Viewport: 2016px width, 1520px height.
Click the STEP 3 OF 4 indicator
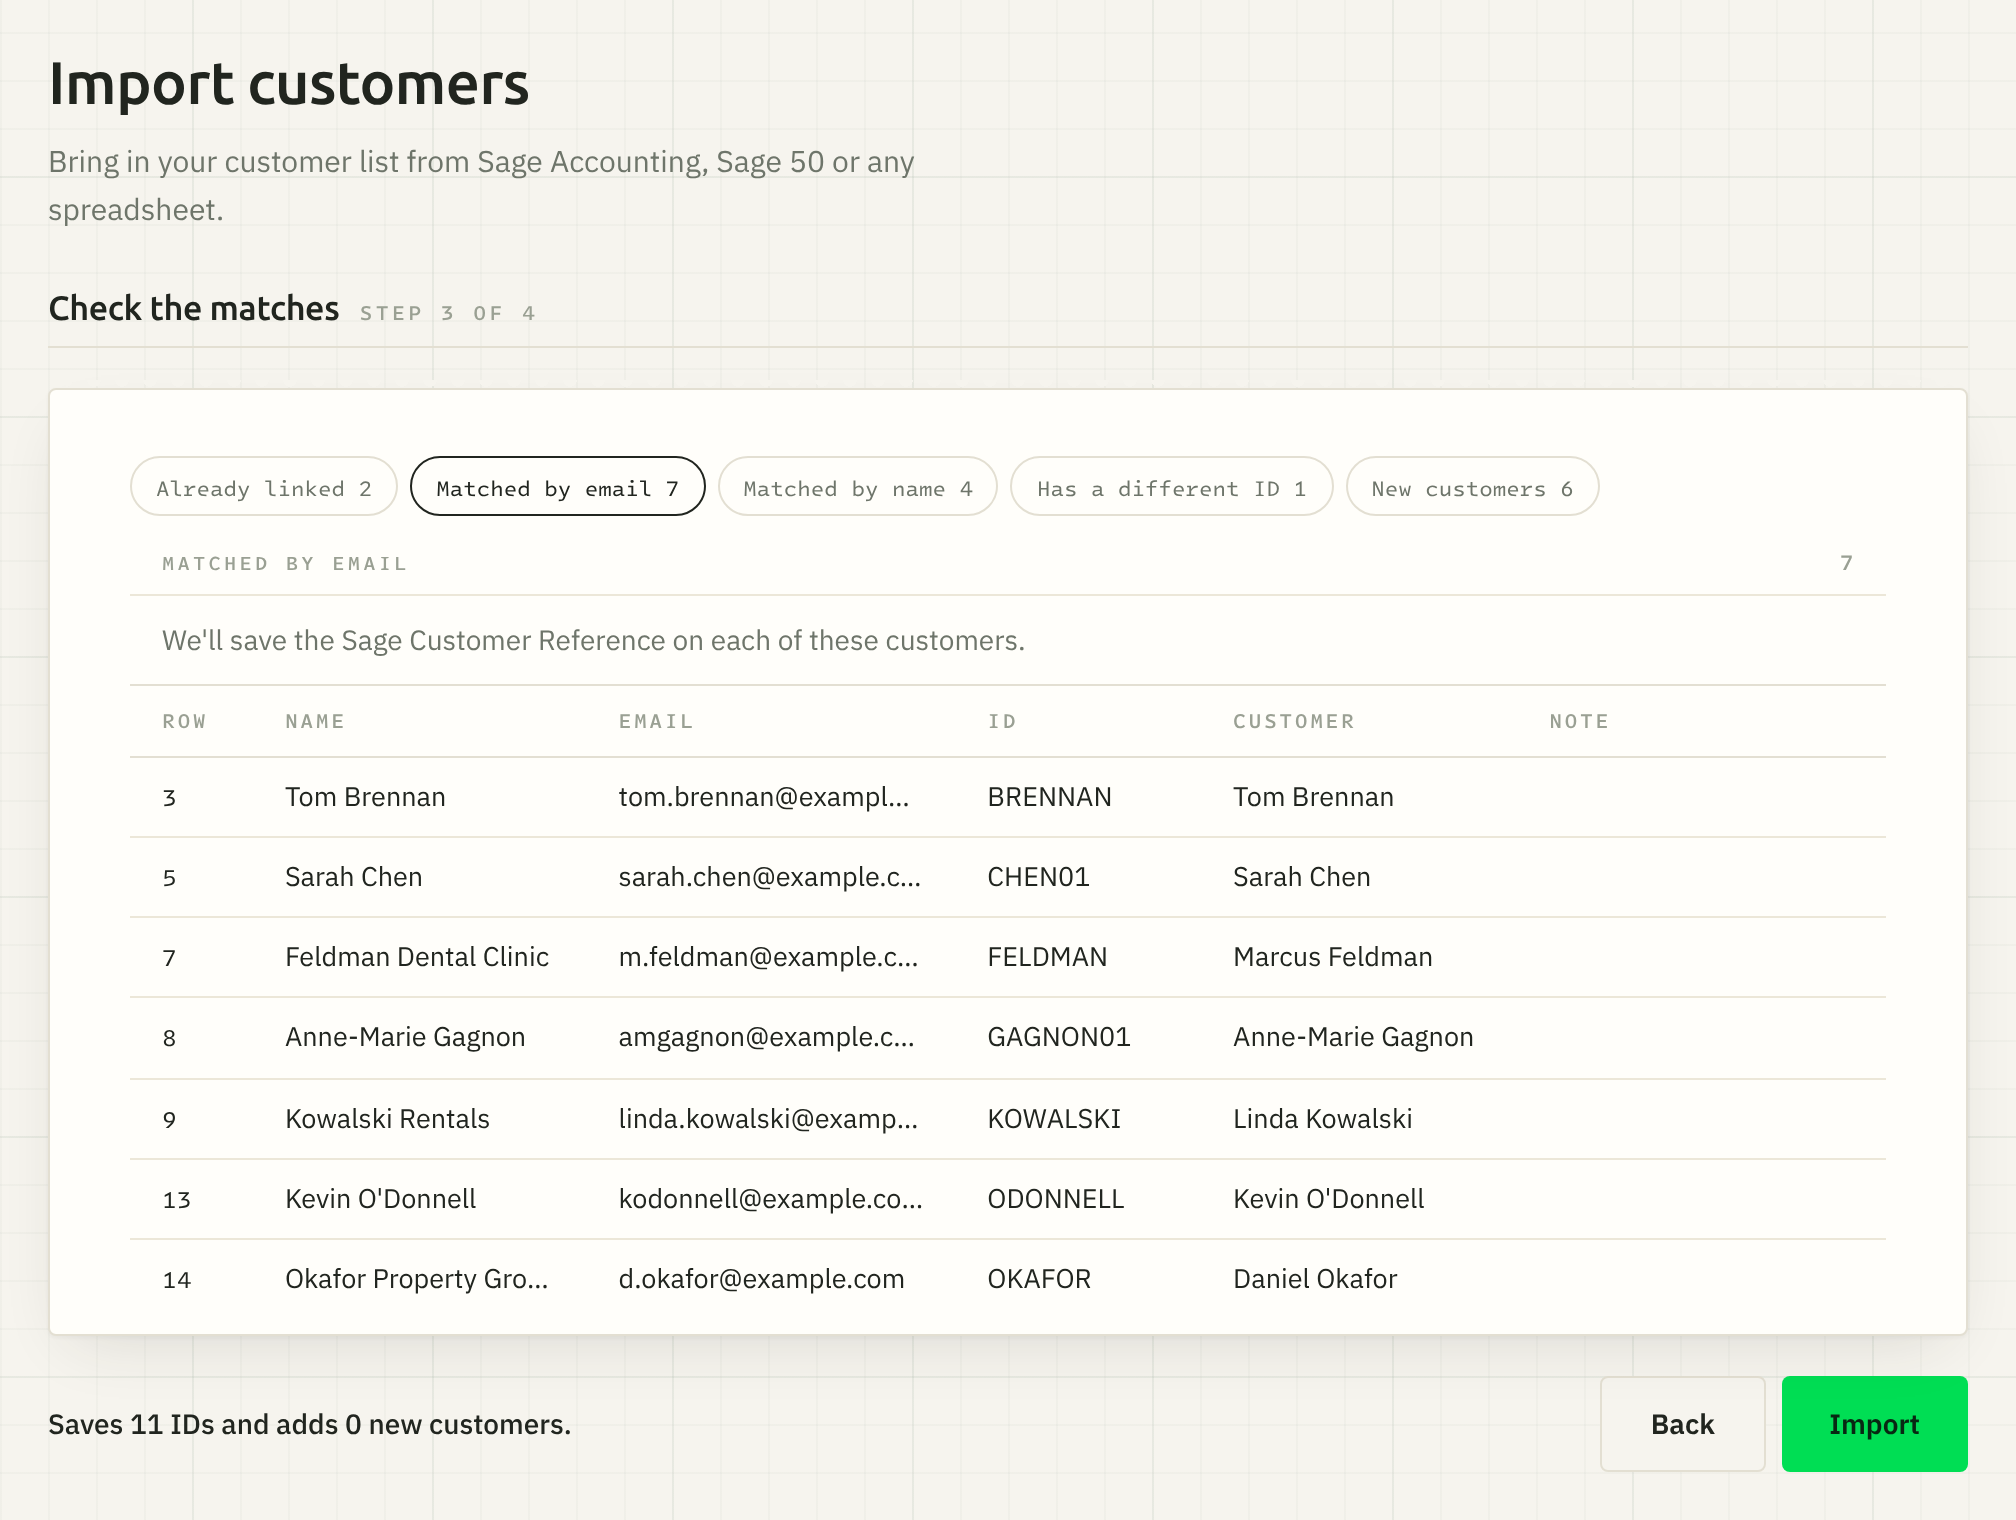448,313
